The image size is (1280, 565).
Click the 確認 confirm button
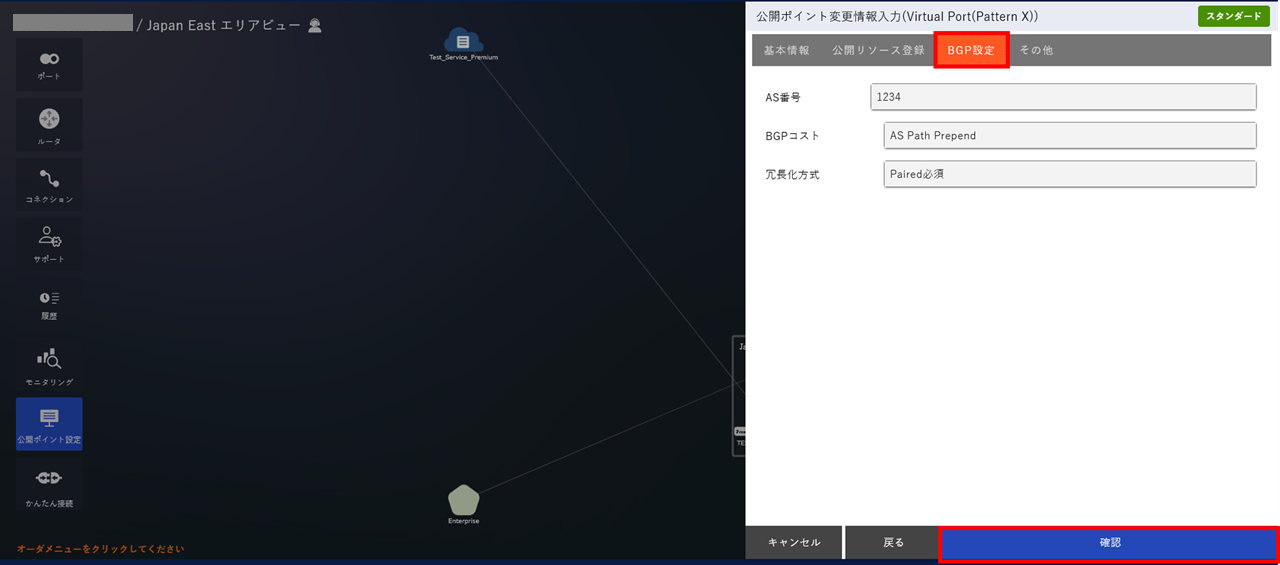(x=1110, y=543)
